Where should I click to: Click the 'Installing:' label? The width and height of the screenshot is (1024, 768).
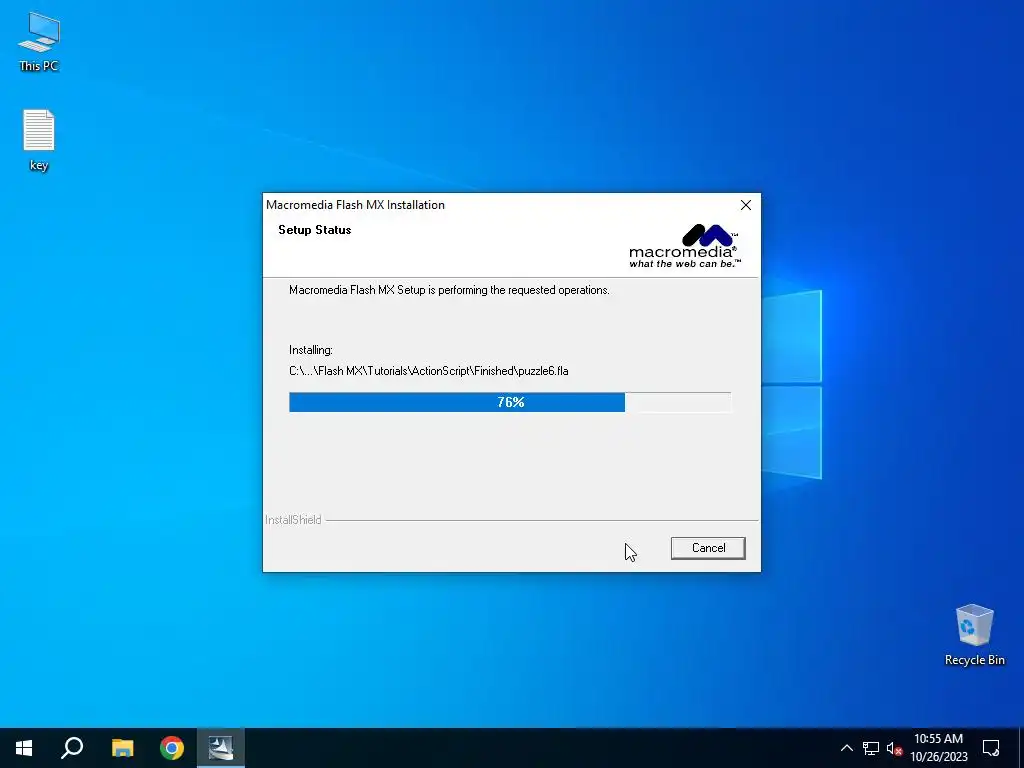click(x=311, y=350)
